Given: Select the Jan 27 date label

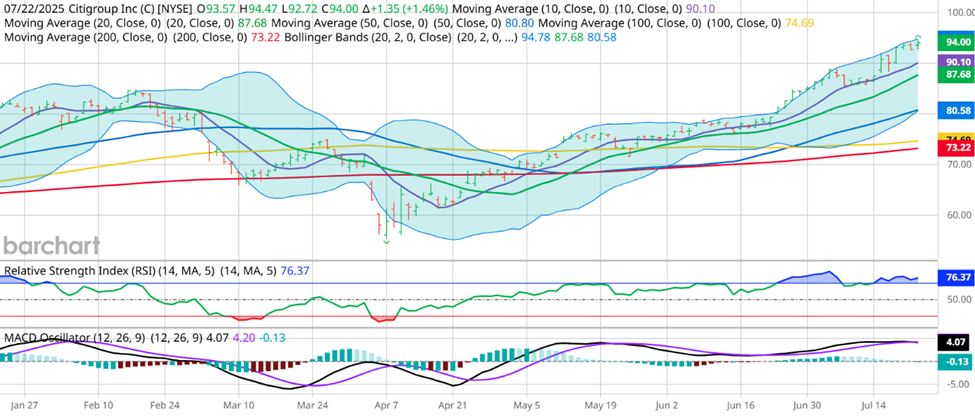Looking at the screenshot, I should pos(24,403).
